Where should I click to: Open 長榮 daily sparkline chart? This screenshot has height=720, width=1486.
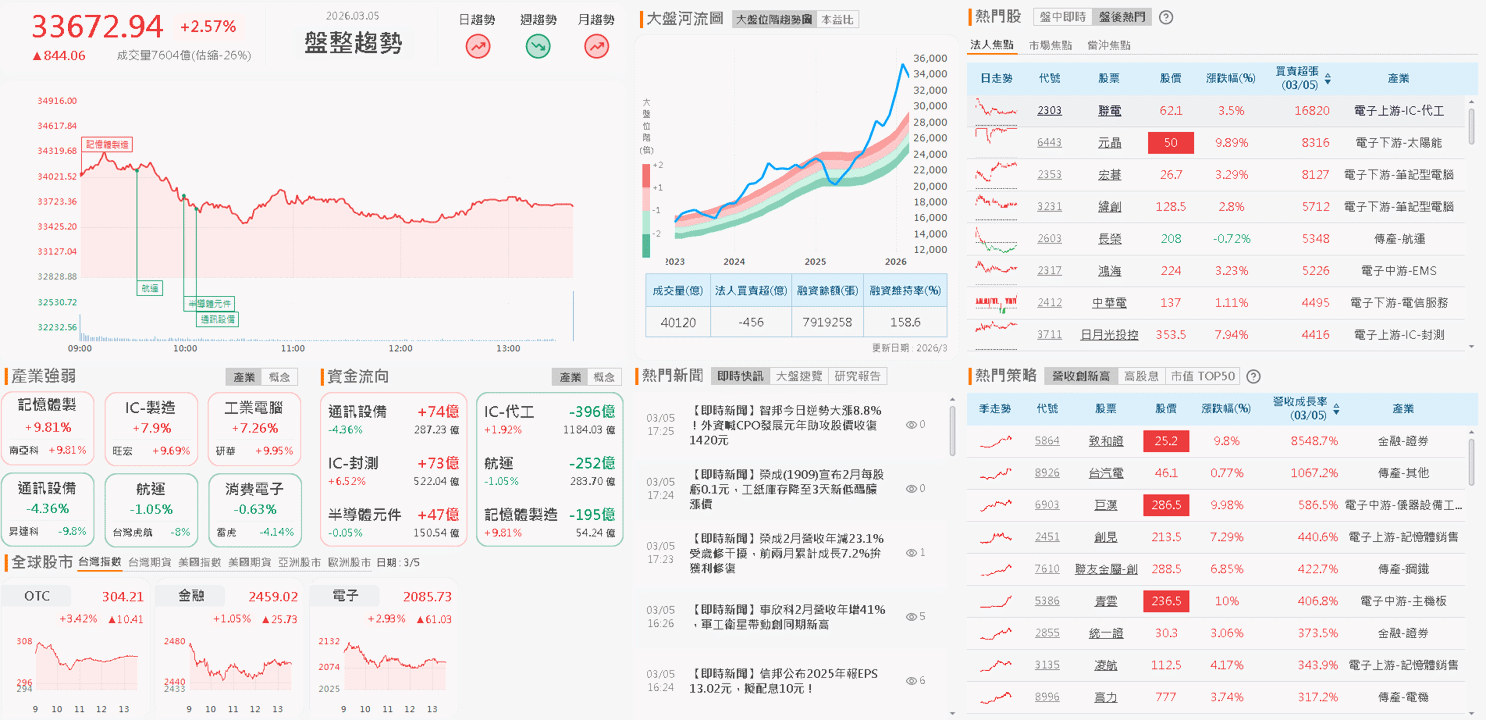[x=996, y=238]
